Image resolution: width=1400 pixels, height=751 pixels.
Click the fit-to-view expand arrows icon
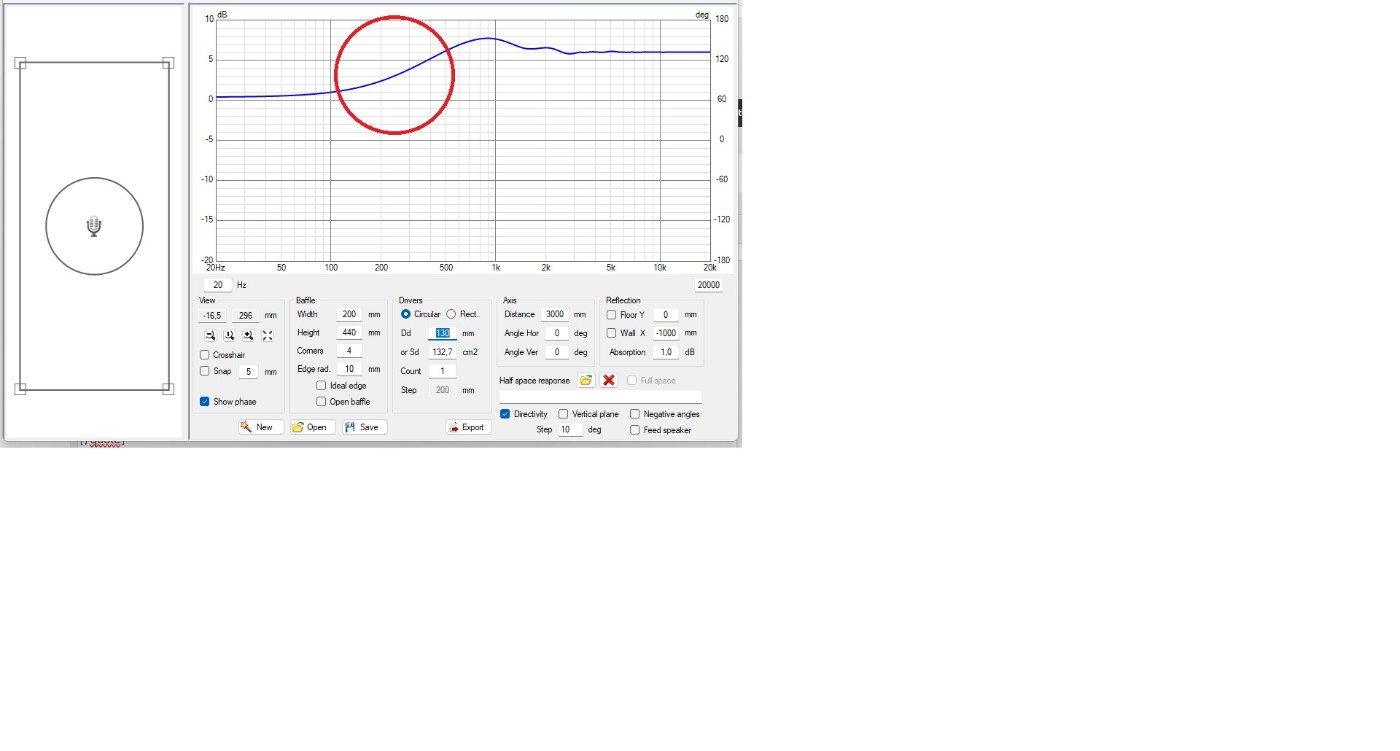(x=267, y=336)
